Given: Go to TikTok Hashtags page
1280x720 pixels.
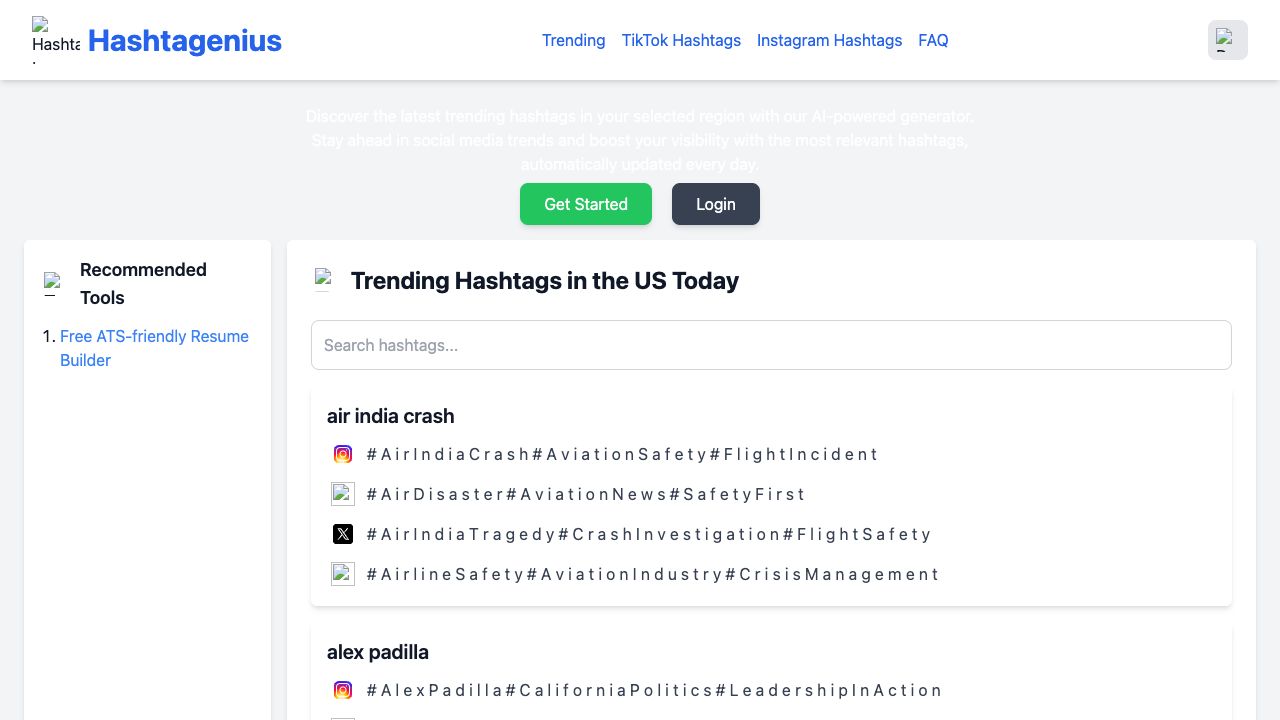Looking at the screenshot, I should (681, 40).
